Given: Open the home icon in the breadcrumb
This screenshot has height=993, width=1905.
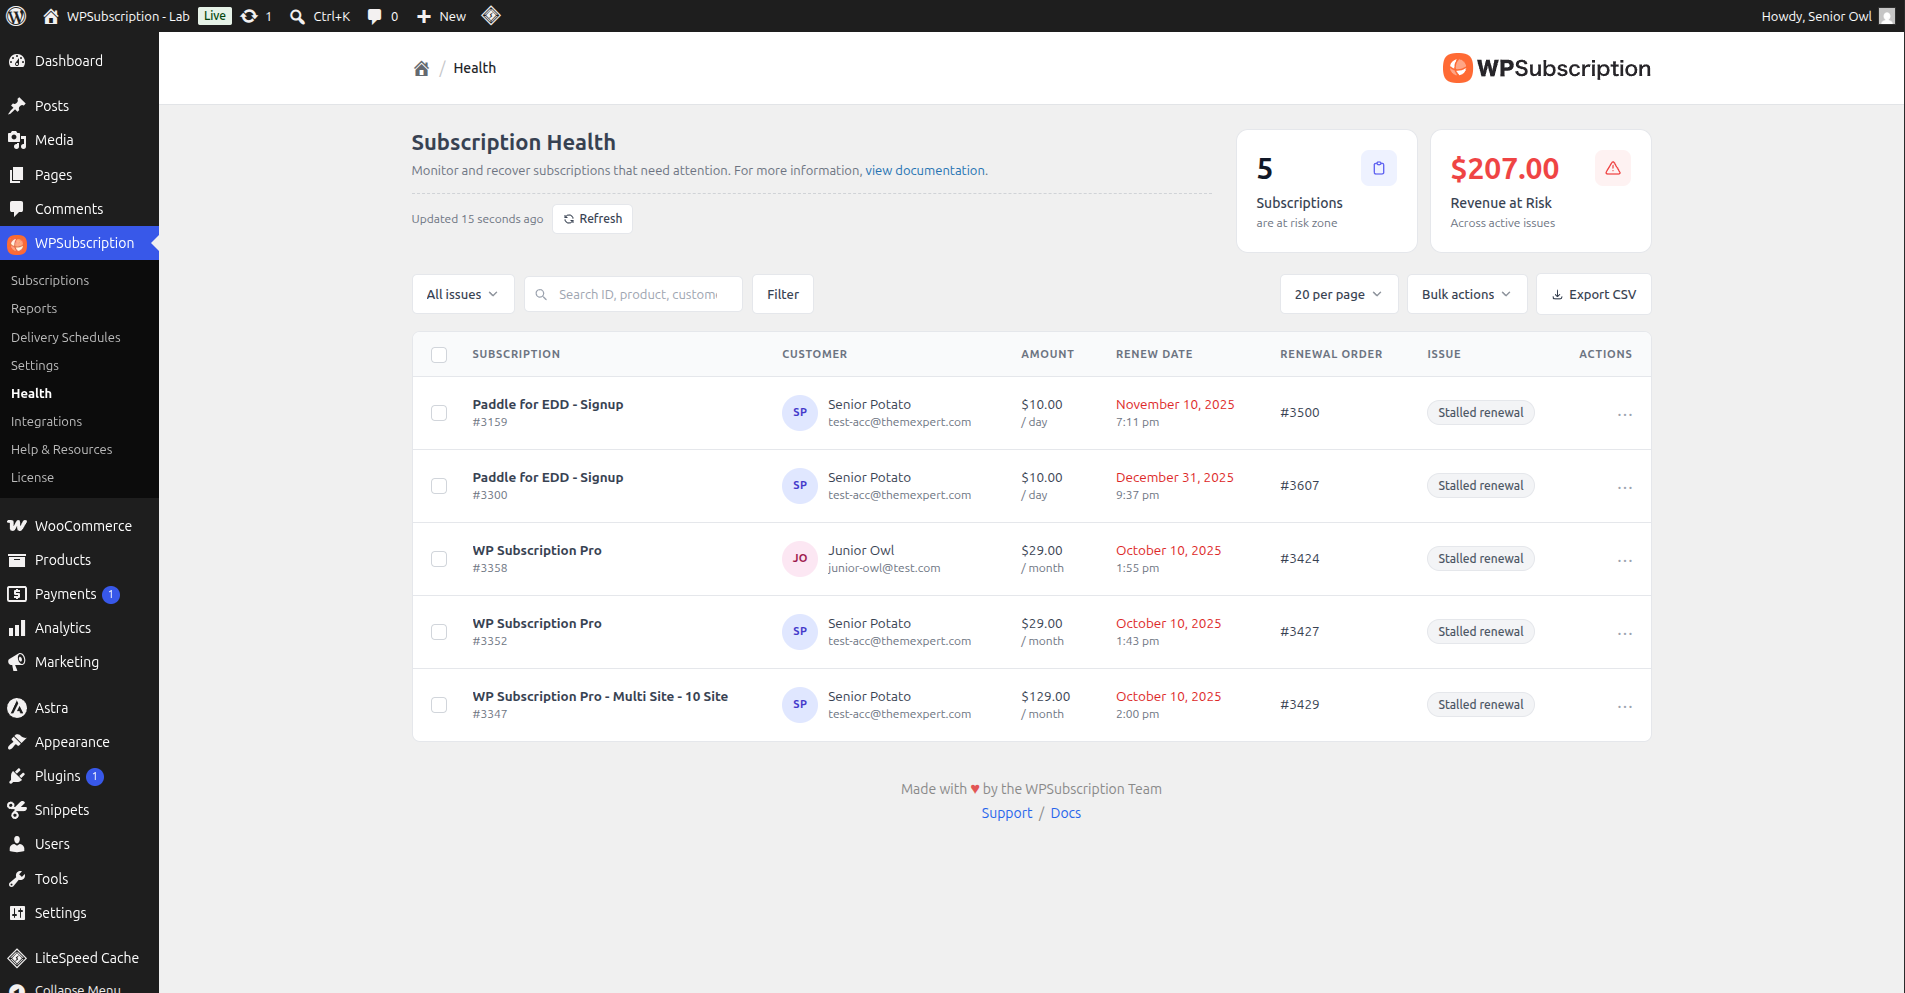Looking at the screenshot, I should [x=421, y=68].
